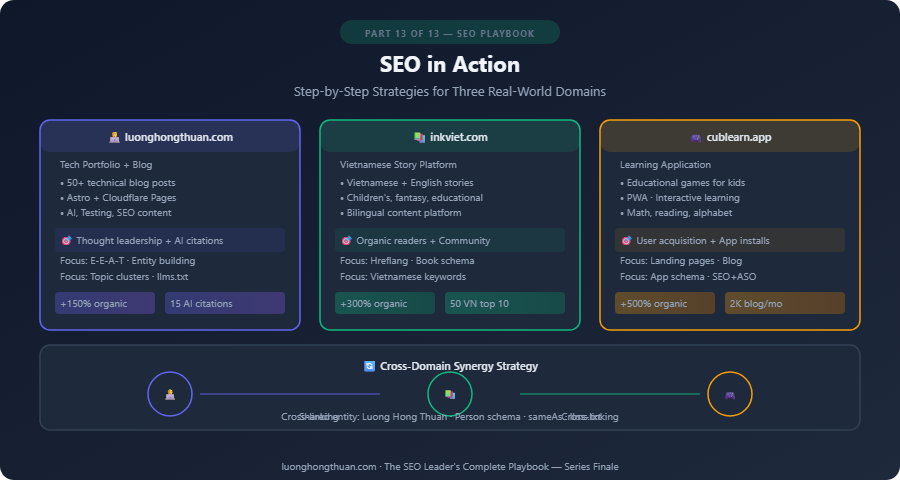Image resolution: width=900 pixels, height=480 pixels.
Task: Click the footer Series Finale caption
Action: [x=450, y=467]
